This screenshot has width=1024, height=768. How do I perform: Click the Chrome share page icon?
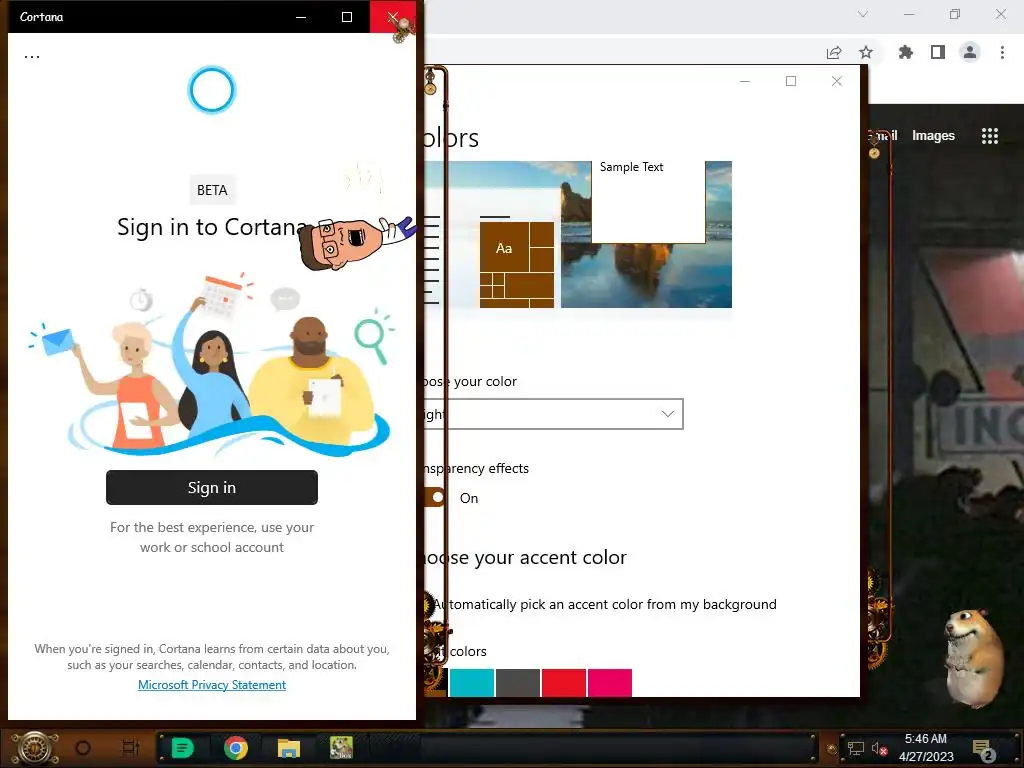834,52
